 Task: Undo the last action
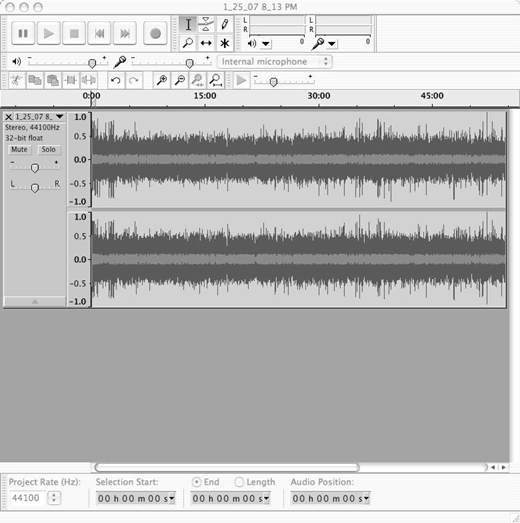pyautogui.click(x=116, y=80)
